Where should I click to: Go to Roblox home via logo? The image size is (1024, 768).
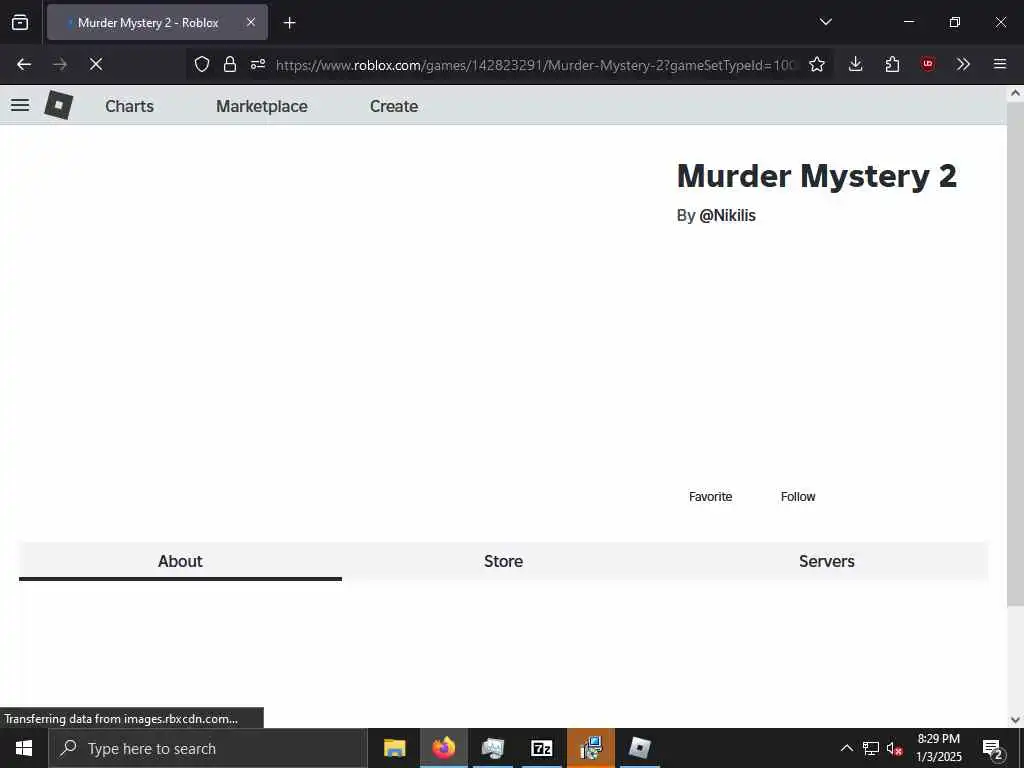click(58, 105)
